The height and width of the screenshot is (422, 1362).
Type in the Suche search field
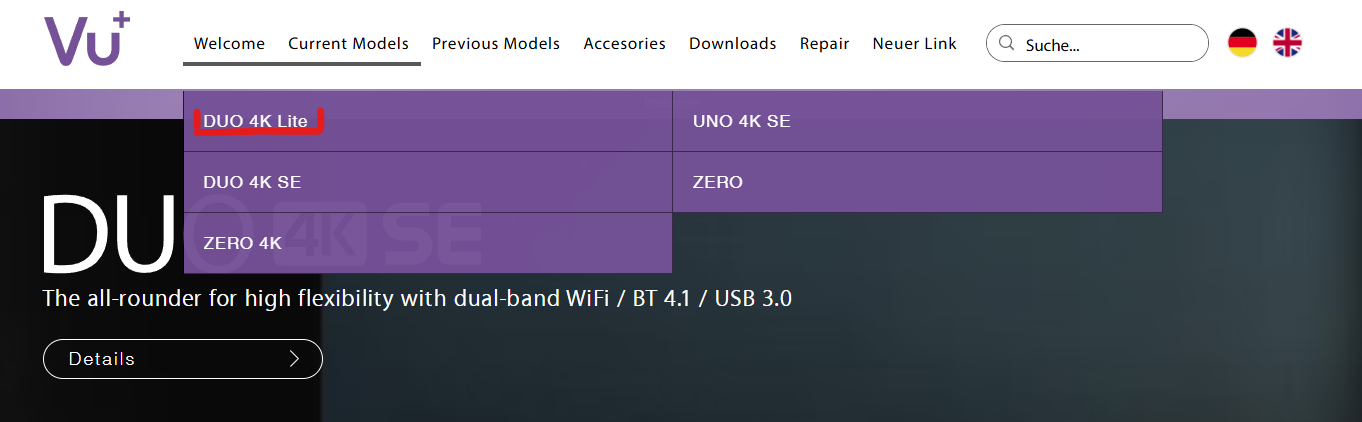point(1110,44)
